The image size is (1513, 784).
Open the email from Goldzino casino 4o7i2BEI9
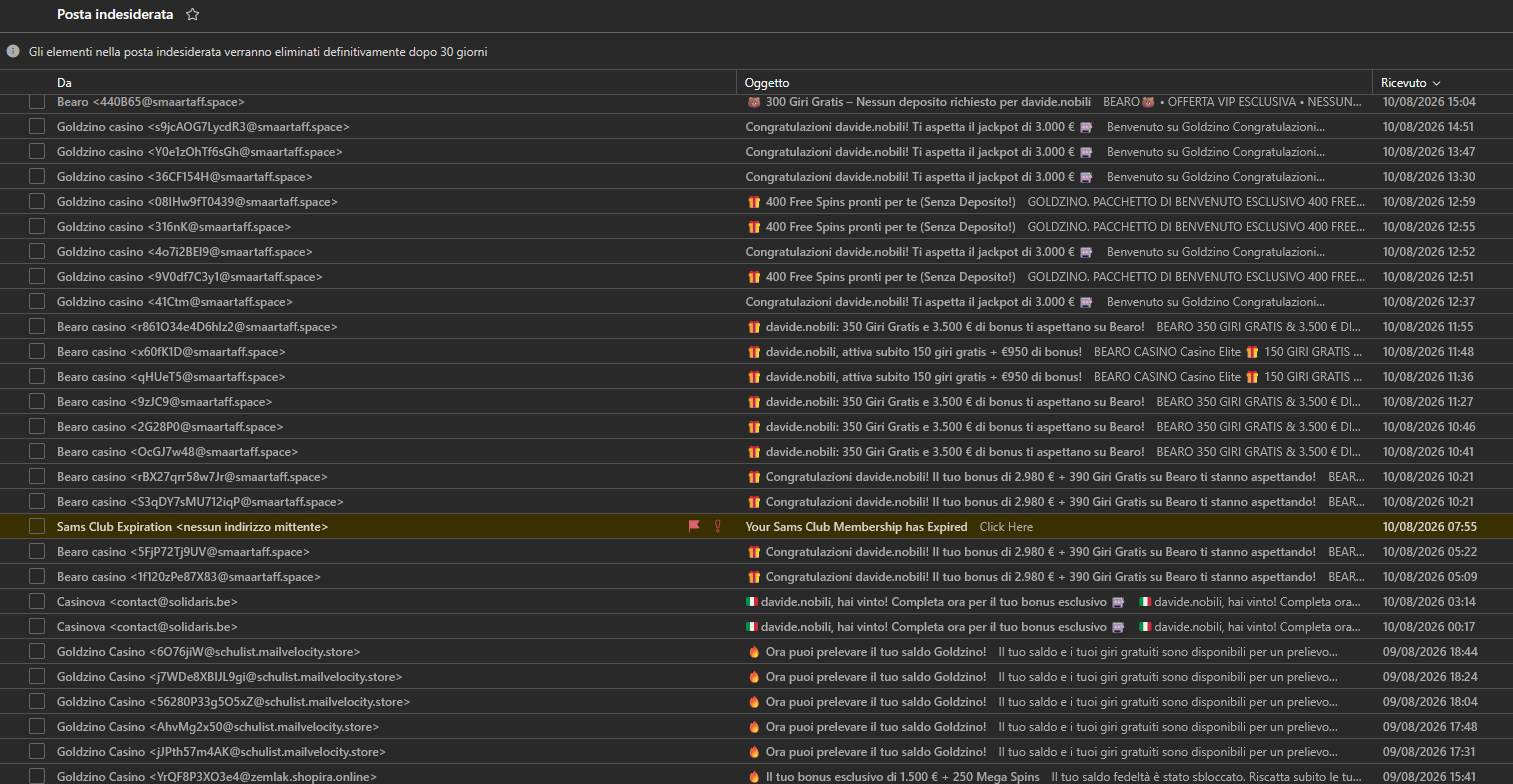click(x=756, y=252)
